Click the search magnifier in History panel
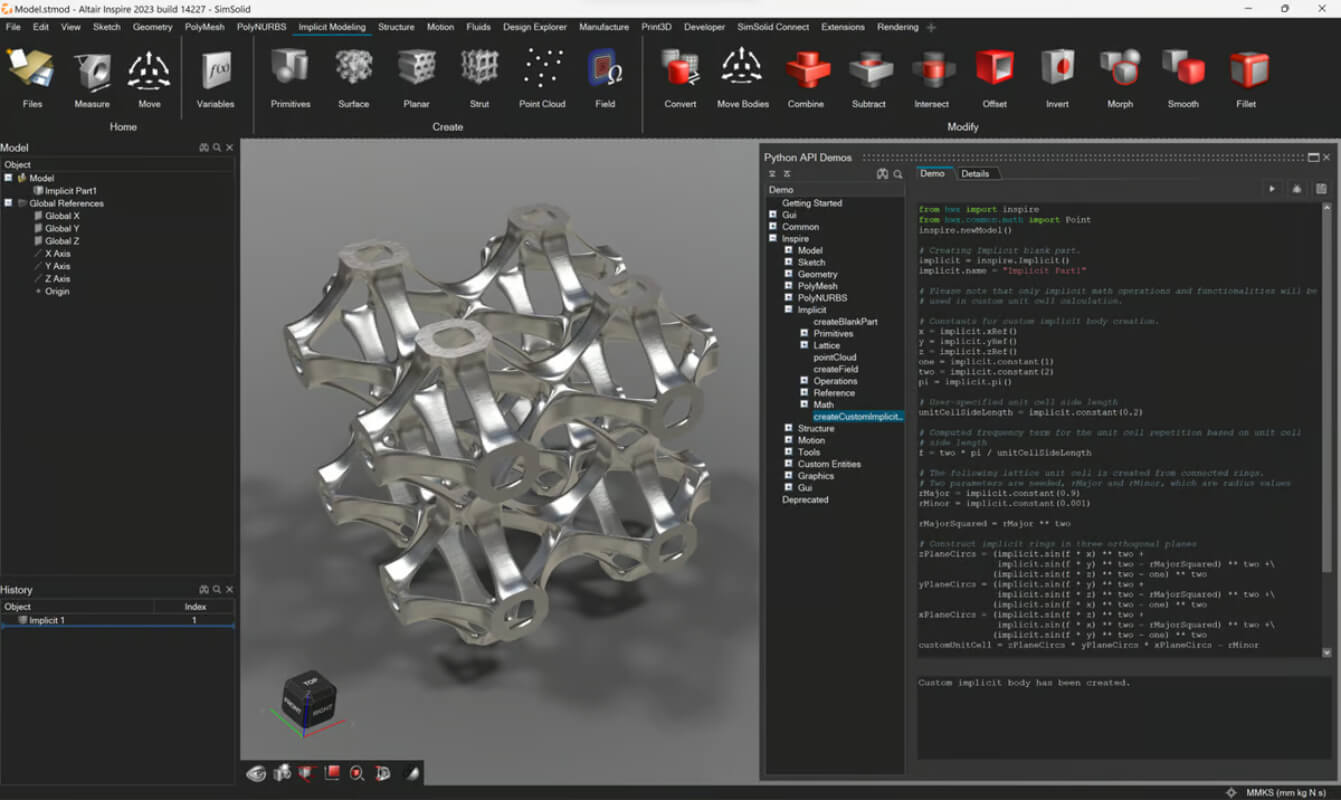This screenshot has height=800, width=1341. [x=217, y=590]
